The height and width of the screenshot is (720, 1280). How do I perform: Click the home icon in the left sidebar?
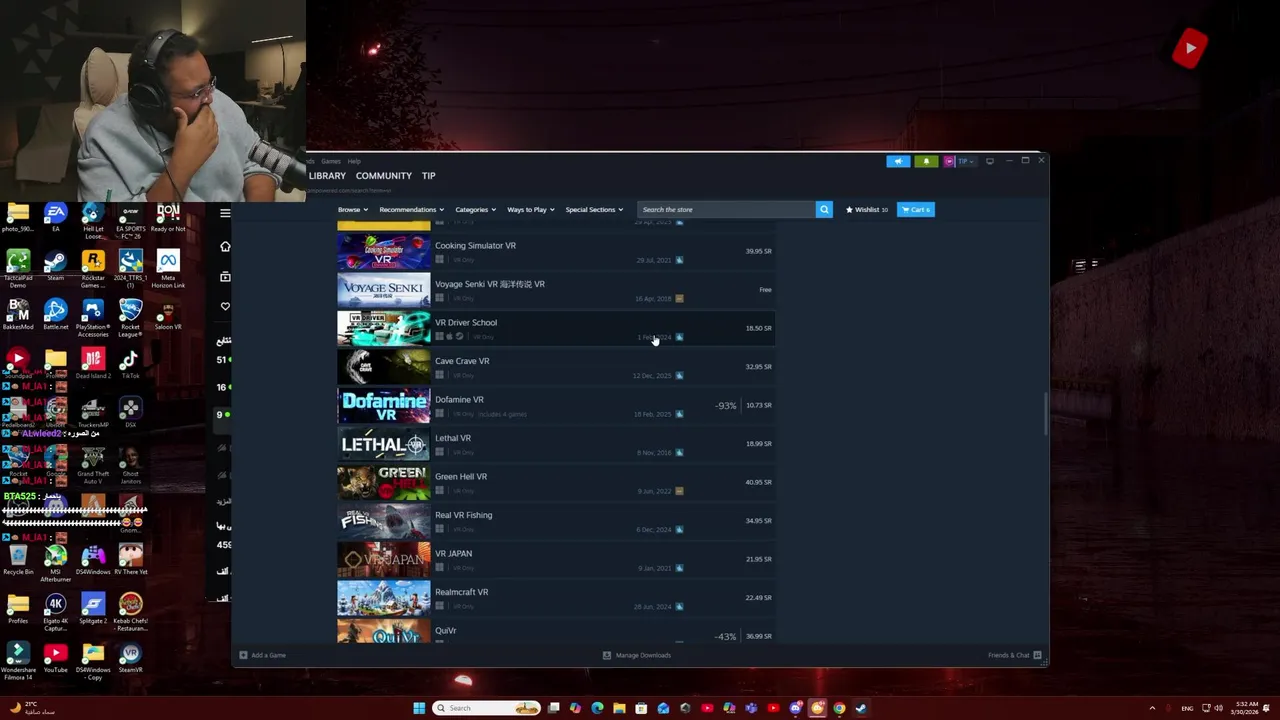(225, 246)
